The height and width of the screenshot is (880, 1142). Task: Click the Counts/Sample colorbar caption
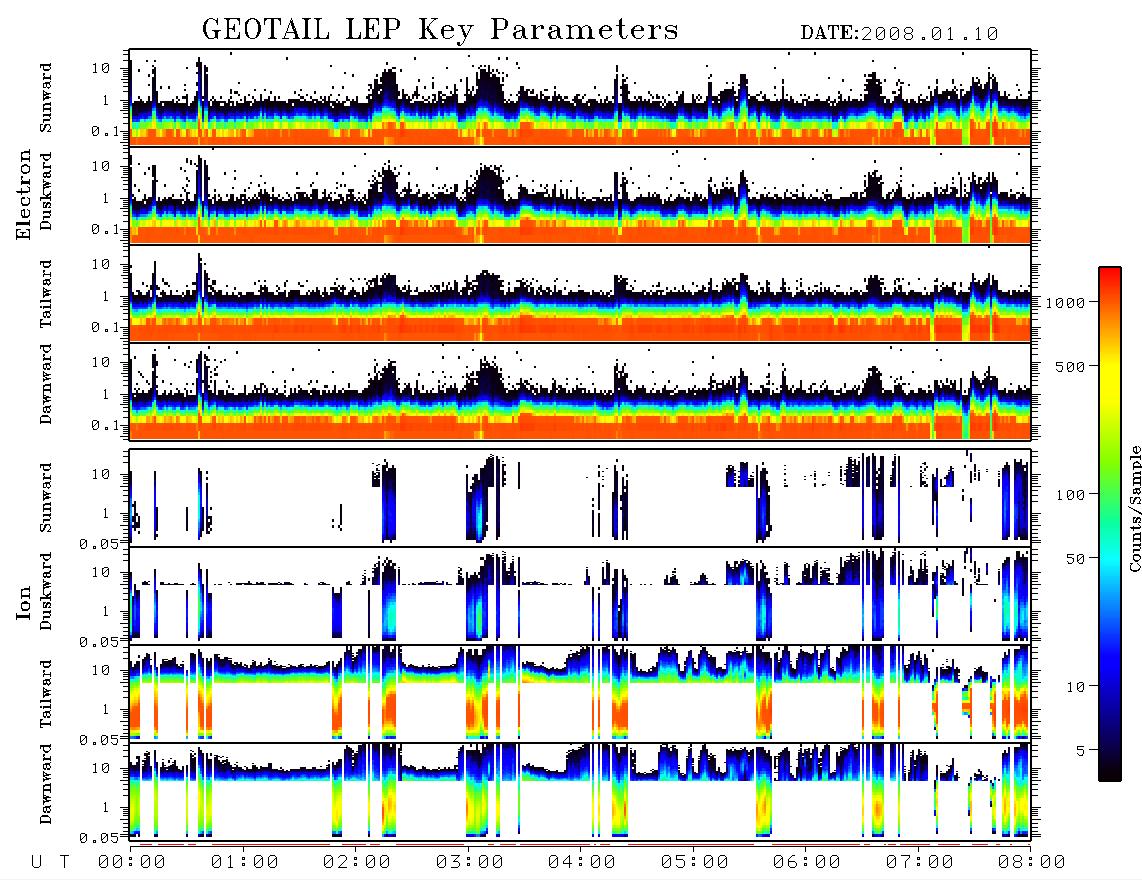(x=1134, y=508)
